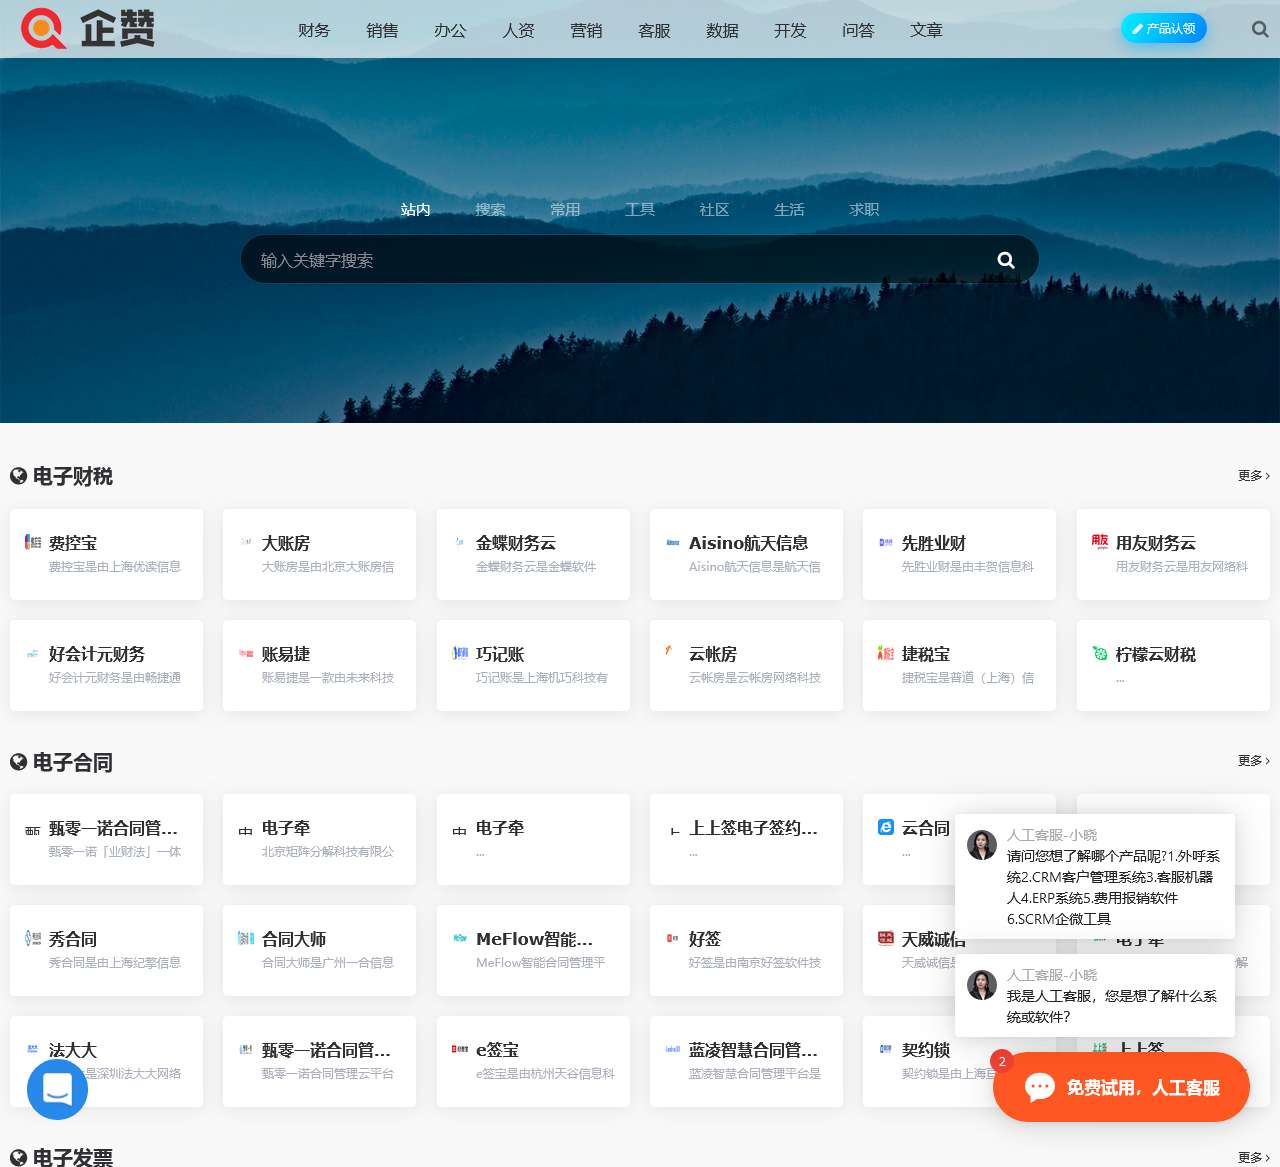This screenshot has height=1167, width=1280.
Task: Switch to the 社区 search tab
Action: click(714, 209)
